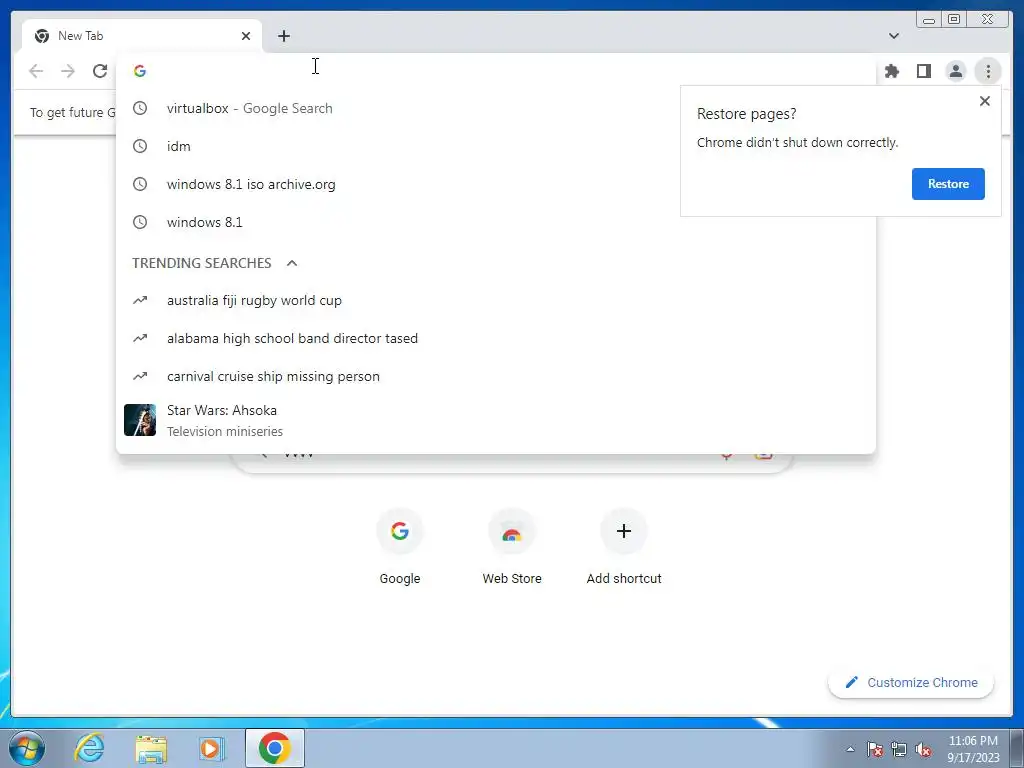Click the Star Wars Ahsoka thumbnail
This screenshot has width=1024, height=768.
coord(140,420)
